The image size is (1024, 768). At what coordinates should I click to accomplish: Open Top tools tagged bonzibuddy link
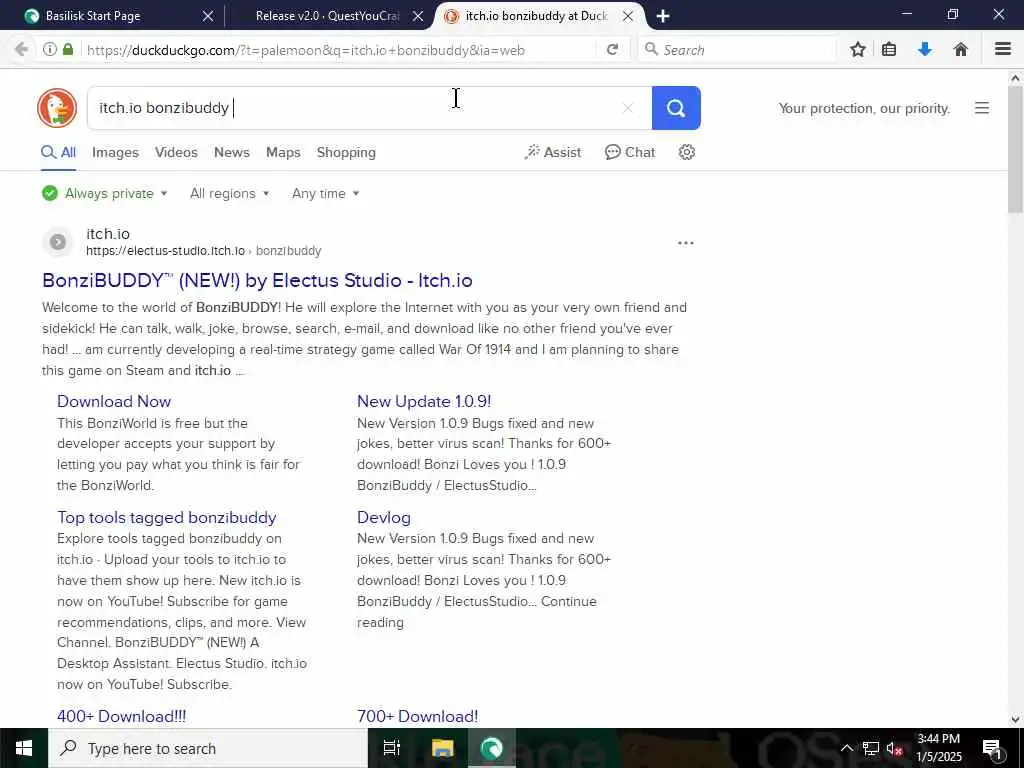coord(167,517)
